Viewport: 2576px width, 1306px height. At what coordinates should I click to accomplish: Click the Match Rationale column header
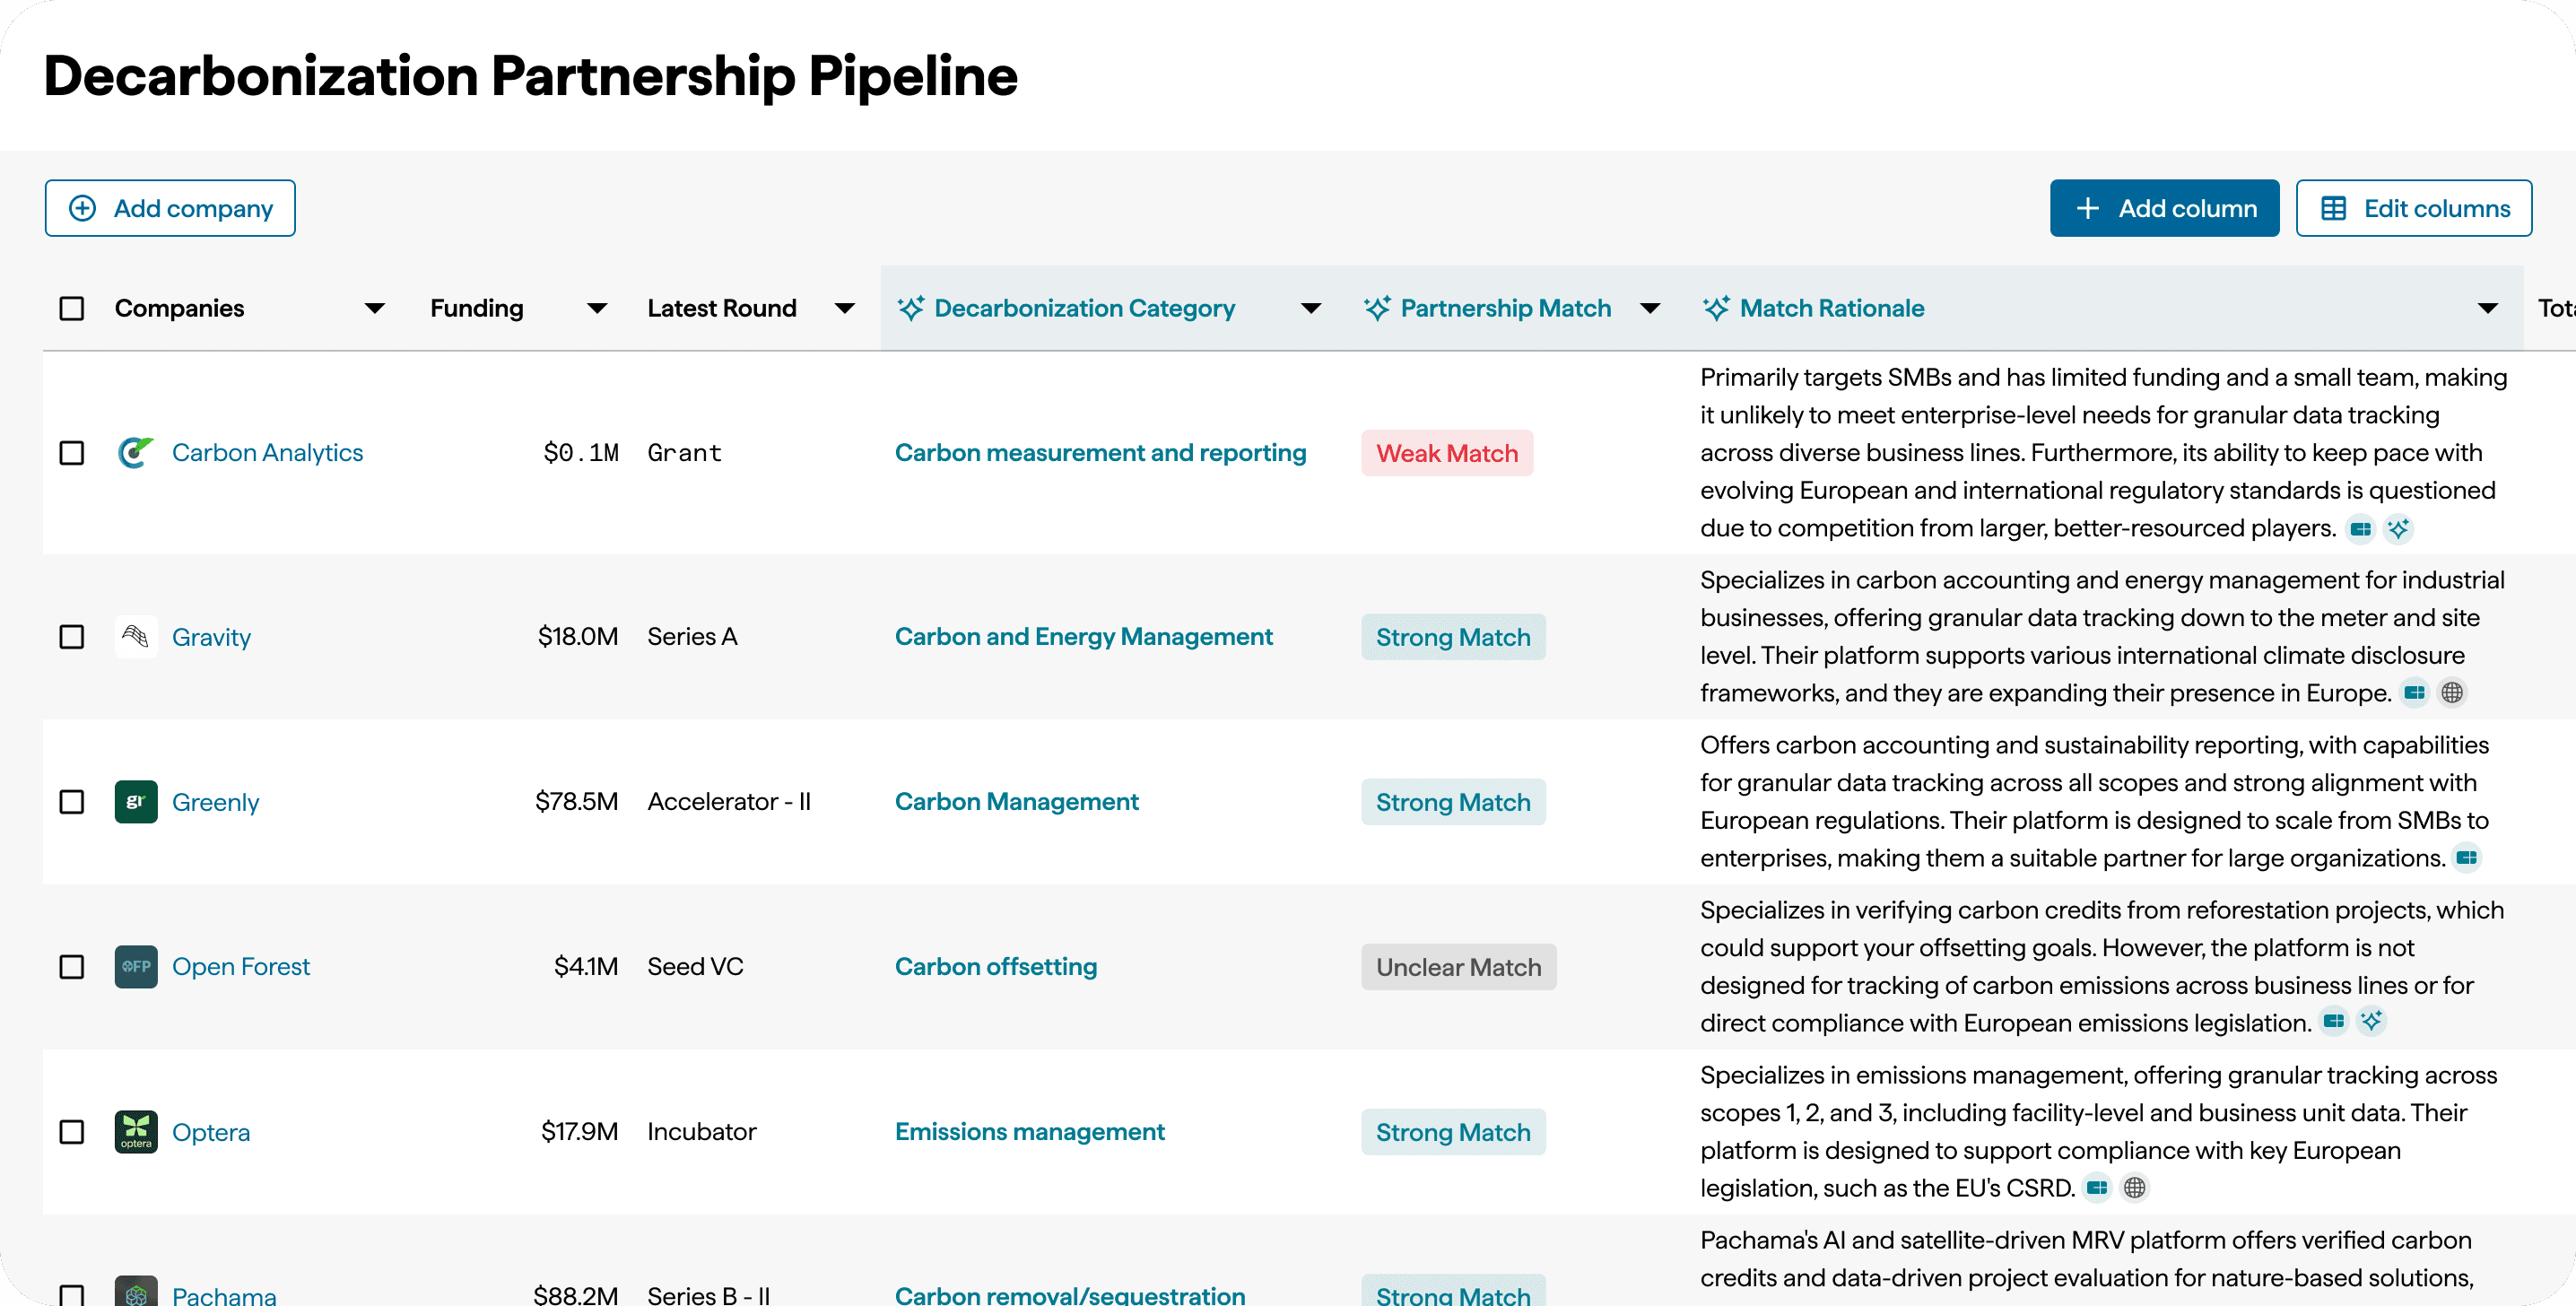[x=1832, y=309]
